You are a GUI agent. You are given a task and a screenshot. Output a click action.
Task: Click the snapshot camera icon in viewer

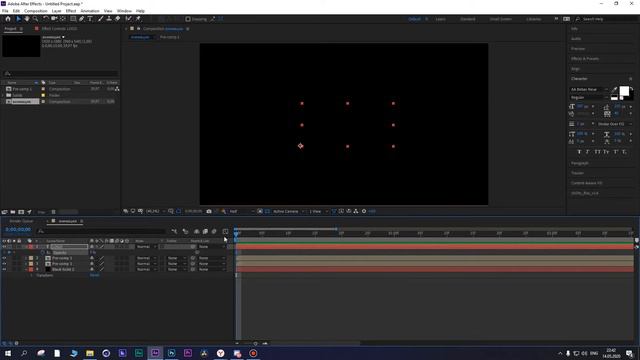click(209, 211)
